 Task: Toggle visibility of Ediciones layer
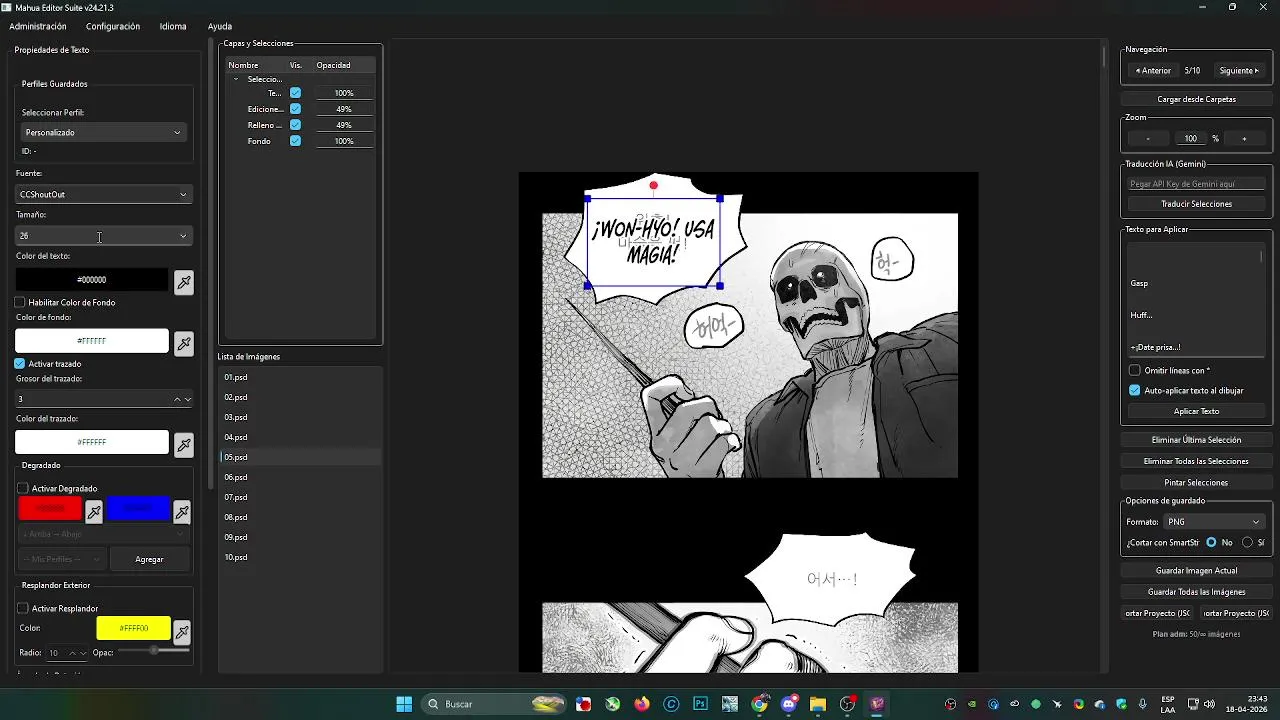(x=295, y=109)
